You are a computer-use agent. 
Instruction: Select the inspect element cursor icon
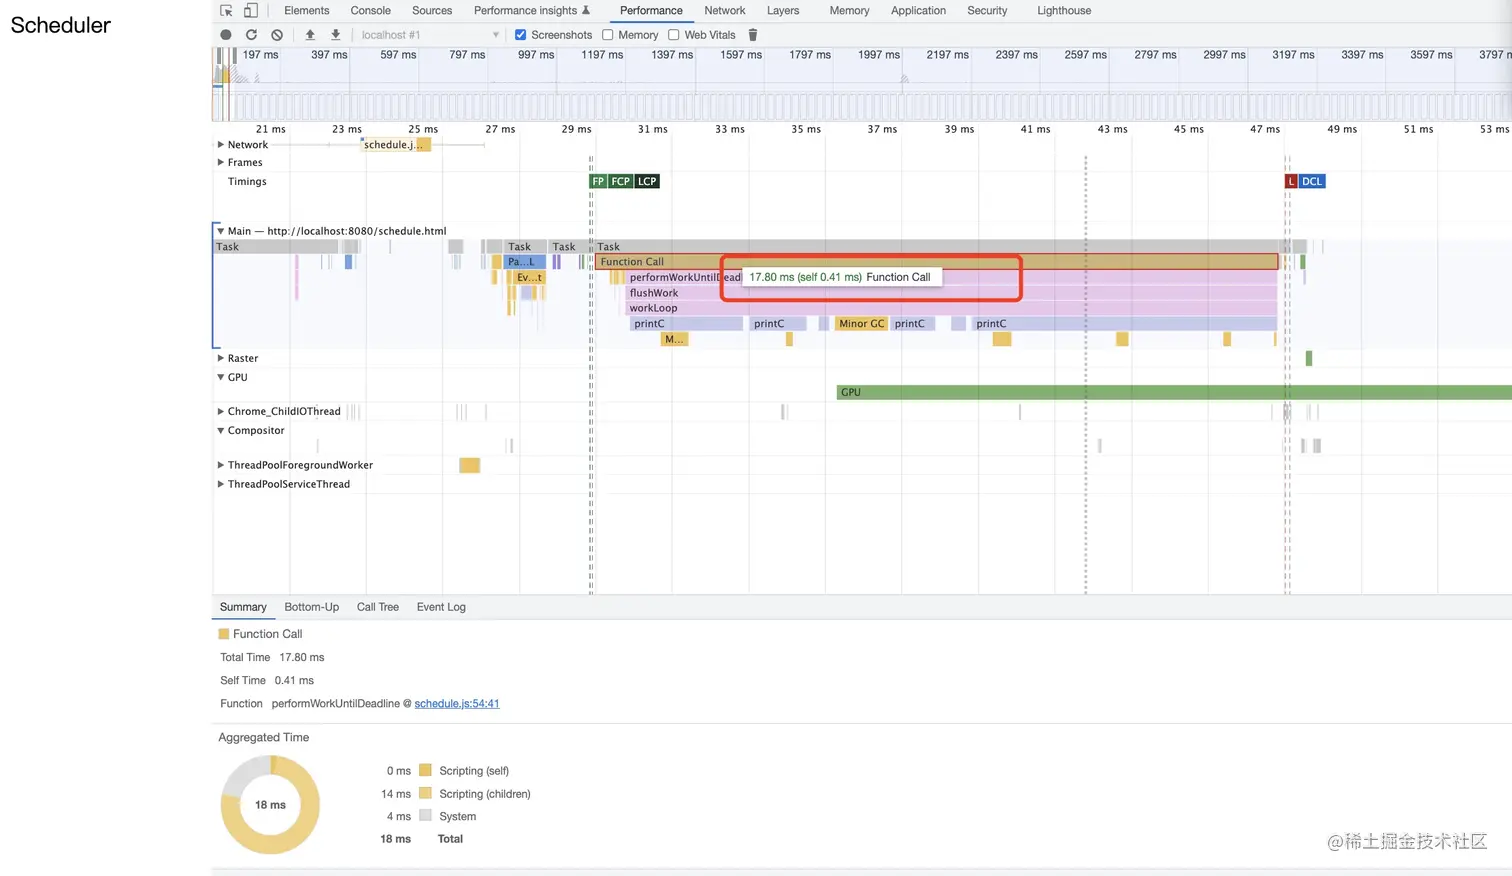click(227, 10)
